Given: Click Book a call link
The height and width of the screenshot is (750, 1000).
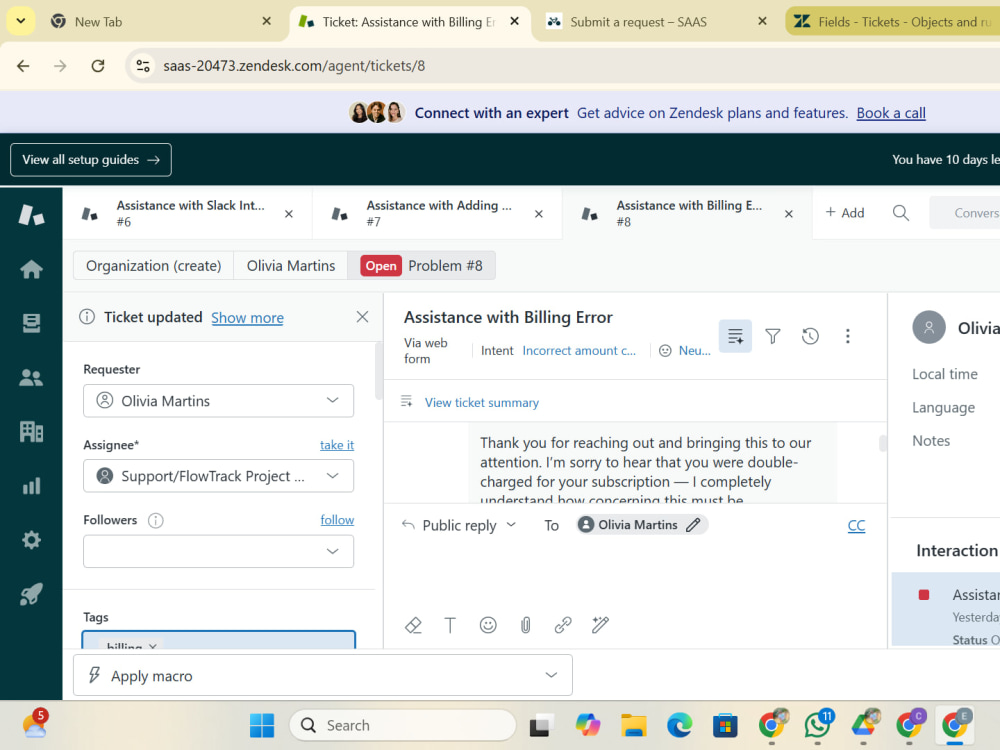Looking at the screenshot, I should pos(891,113).
